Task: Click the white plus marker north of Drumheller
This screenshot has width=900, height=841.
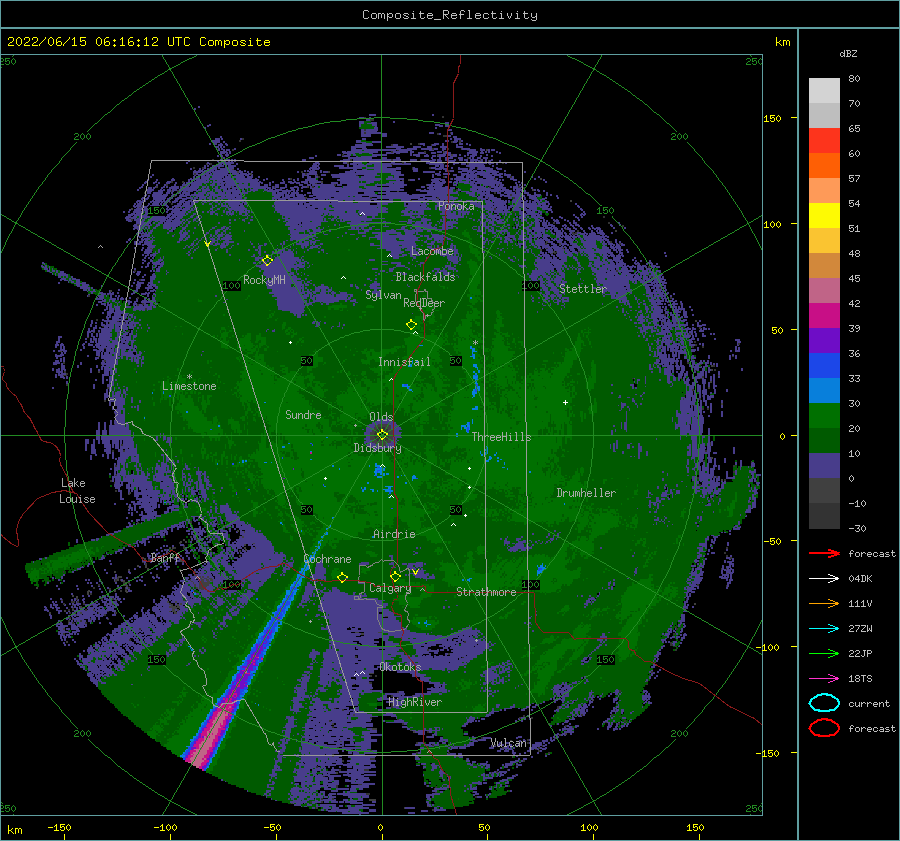Action: click(565, 402)
